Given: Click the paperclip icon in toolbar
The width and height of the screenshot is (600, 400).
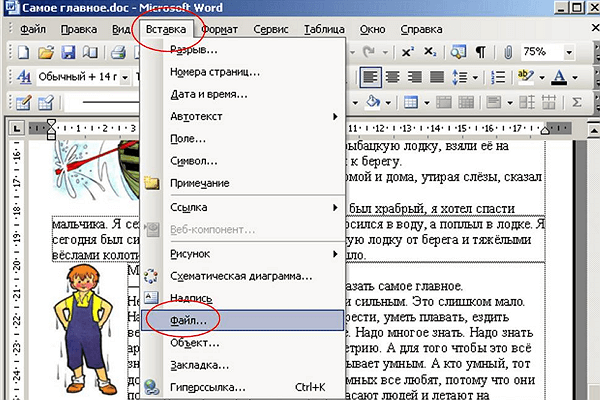Looking at the screenshot, I should [x=508, y=52].
